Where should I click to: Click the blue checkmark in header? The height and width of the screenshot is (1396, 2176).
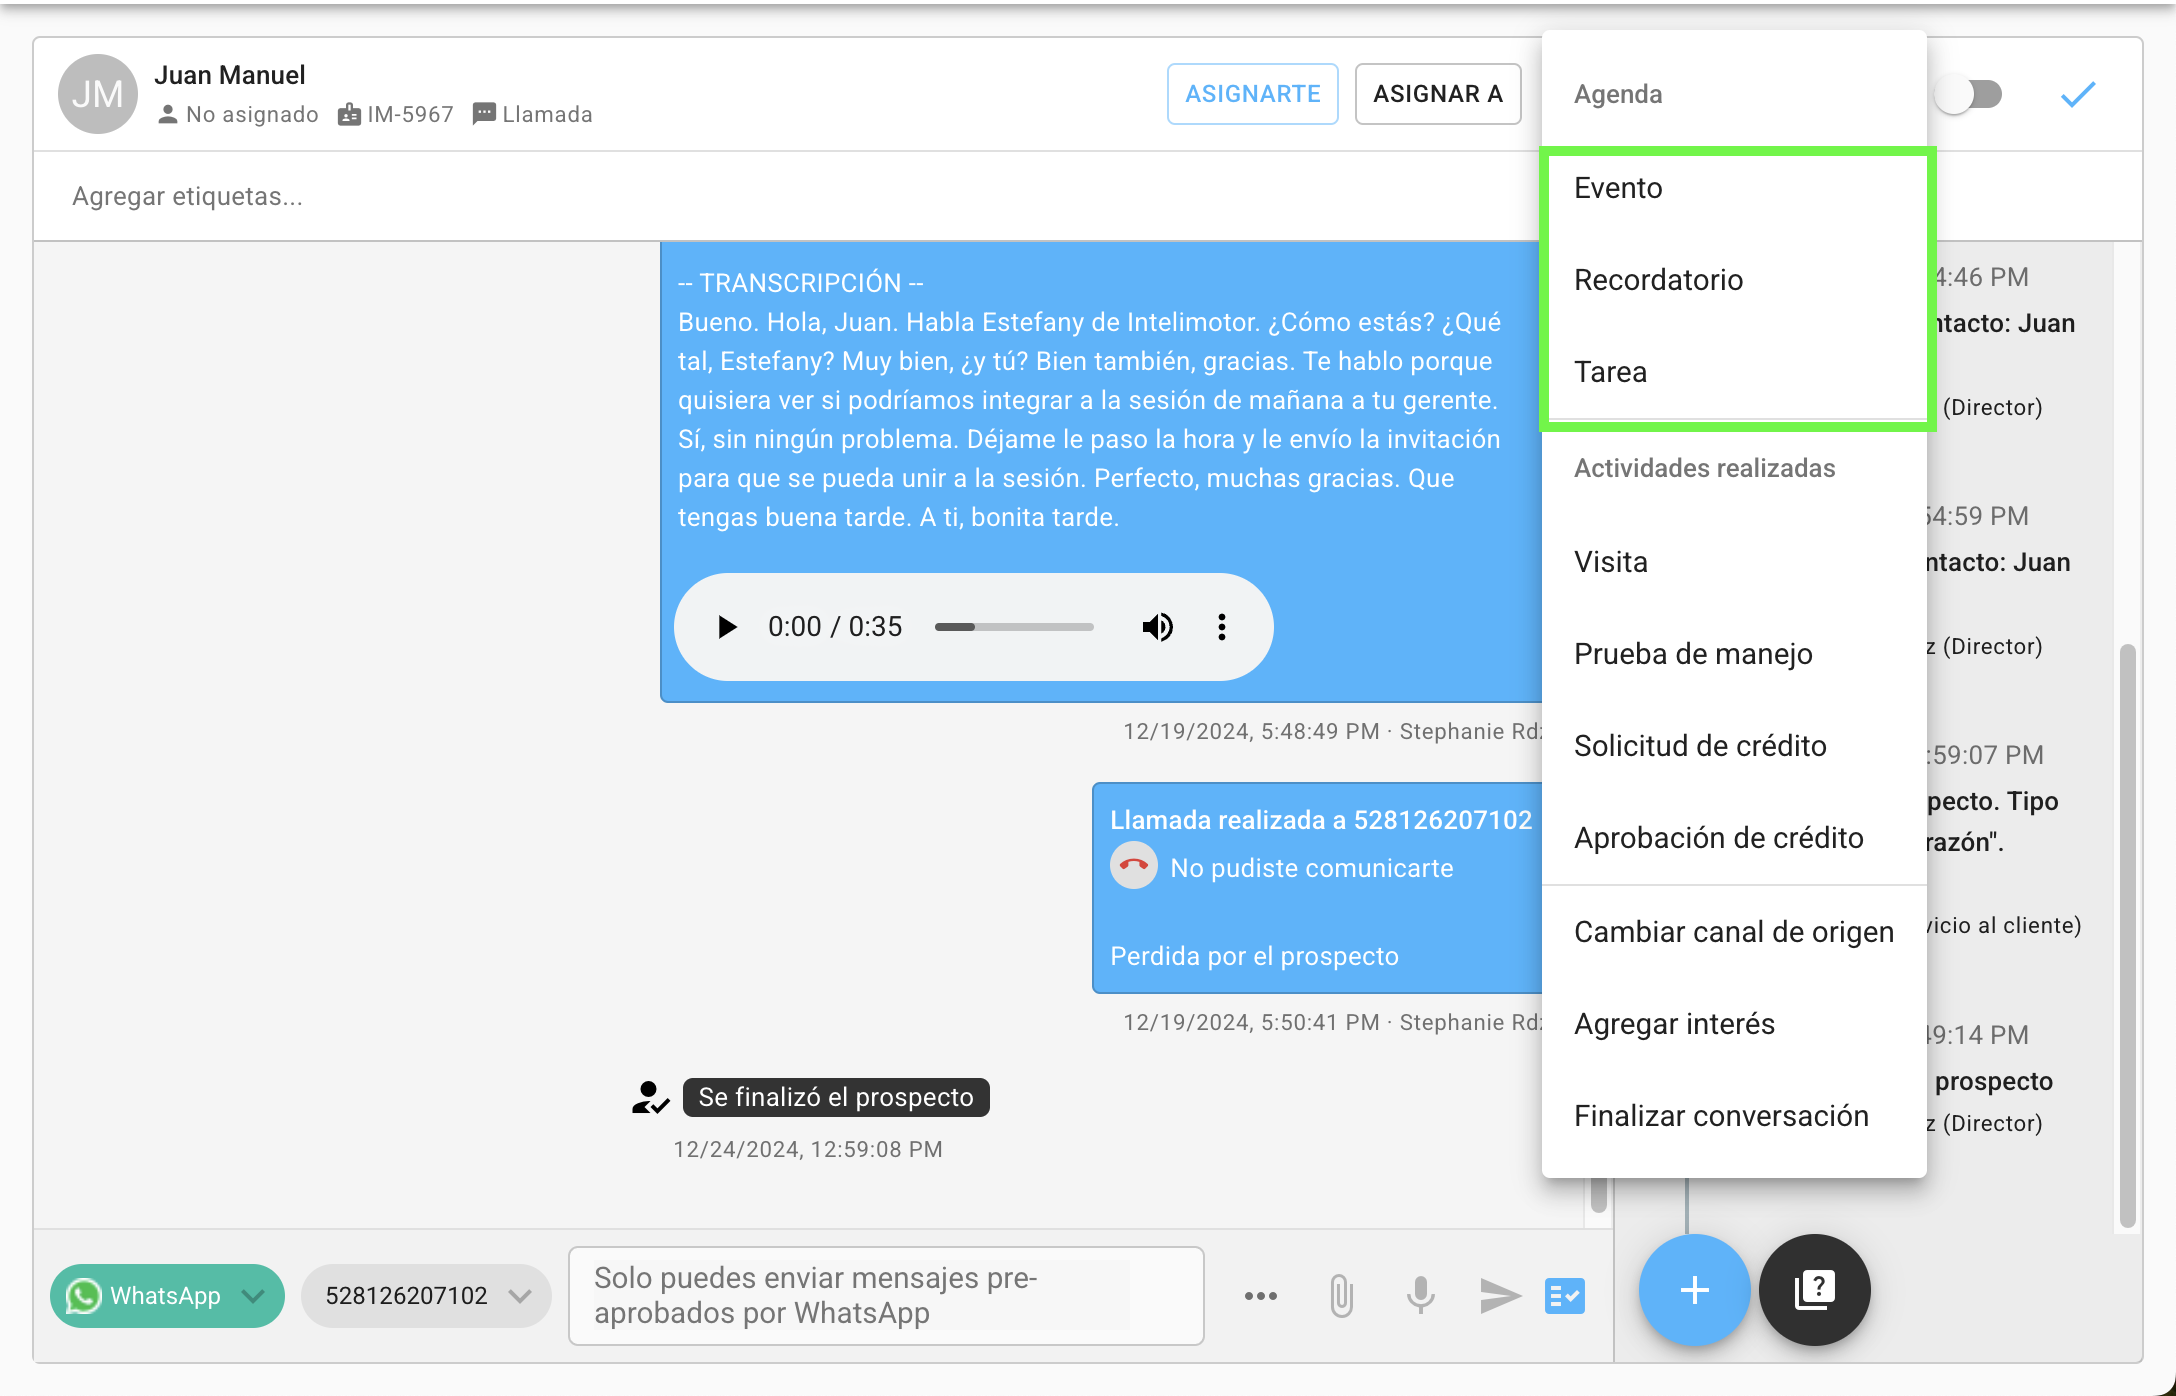2077,95
